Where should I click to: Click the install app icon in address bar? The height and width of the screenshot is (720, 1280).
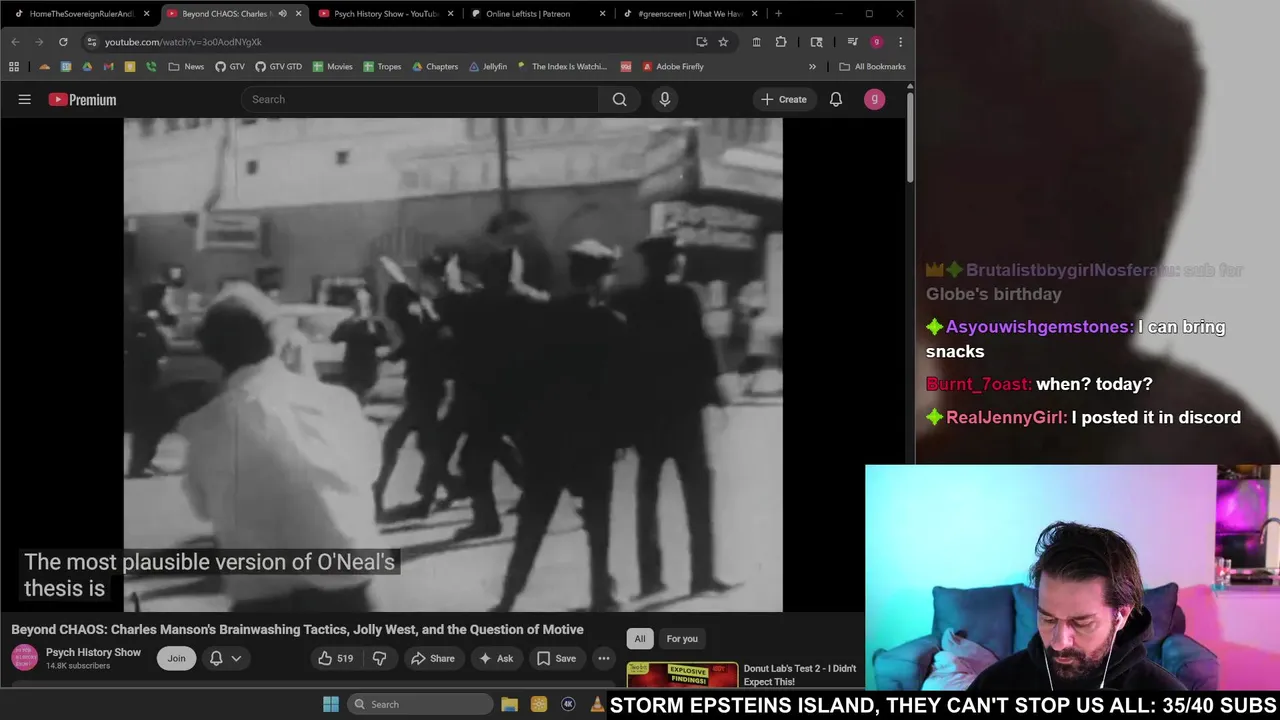point(701,42)
